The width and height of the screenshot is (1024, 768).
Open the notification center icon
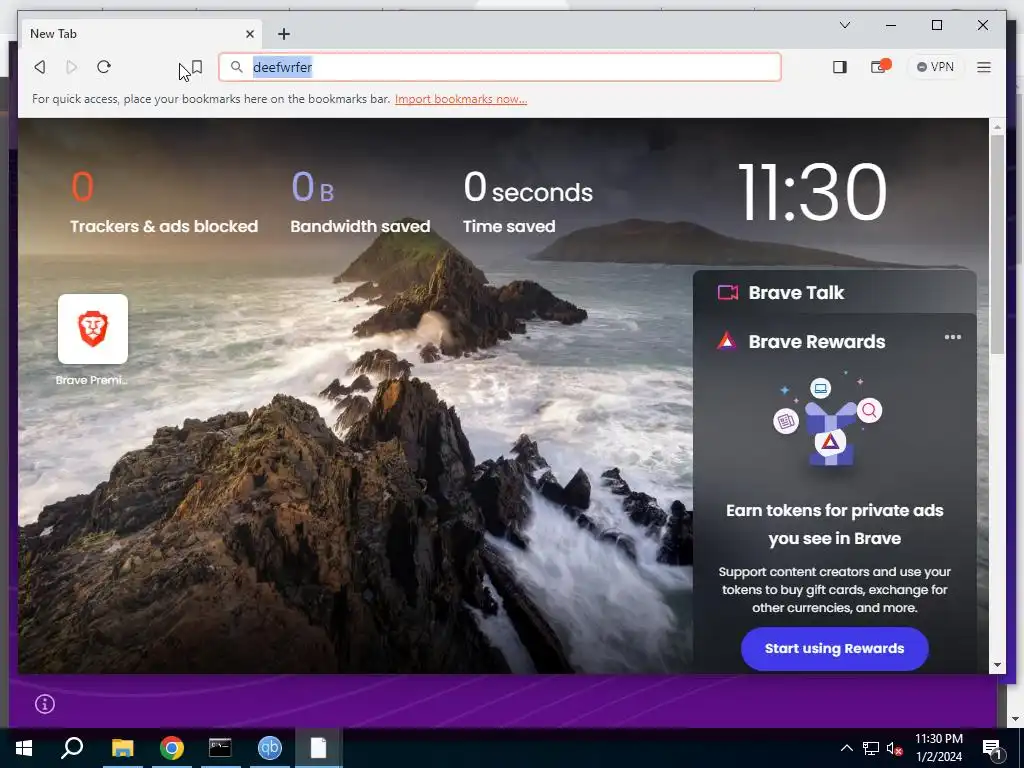point(991,748)
